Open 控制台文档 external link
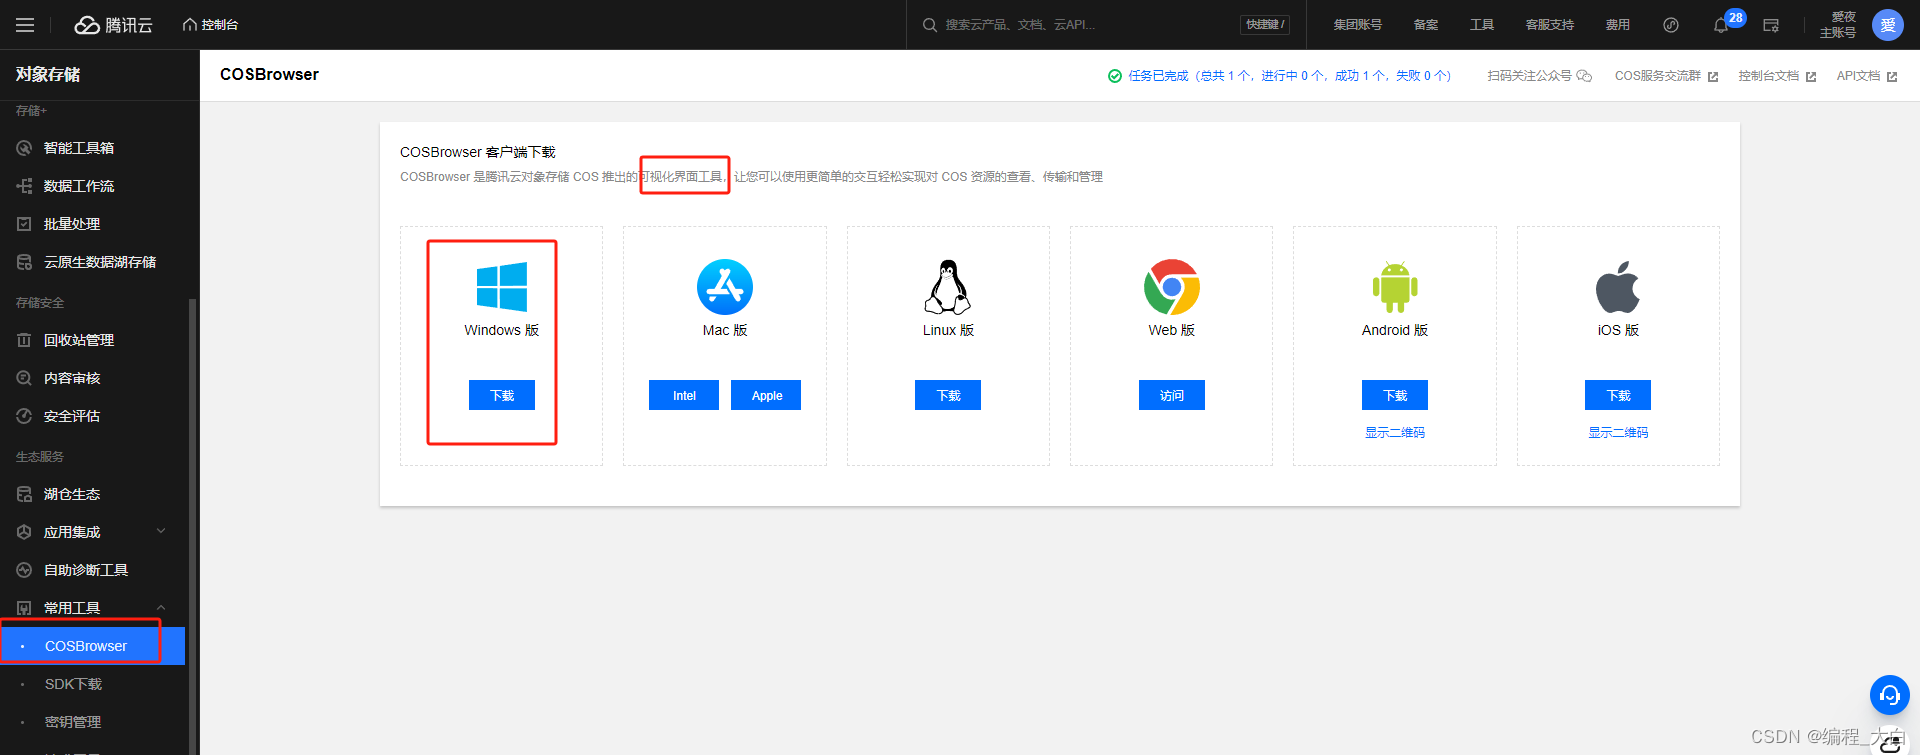 point(1777,76)
